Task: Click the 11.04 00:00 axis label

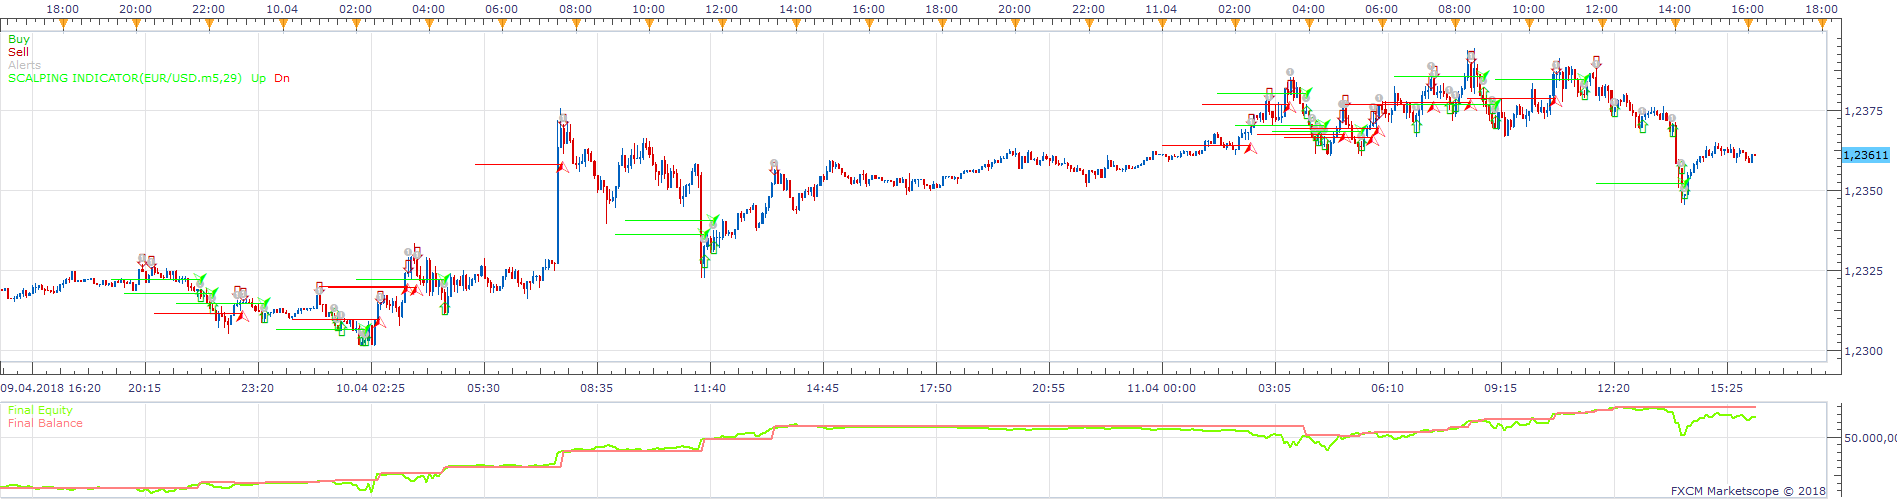Action: (1162, 388)
